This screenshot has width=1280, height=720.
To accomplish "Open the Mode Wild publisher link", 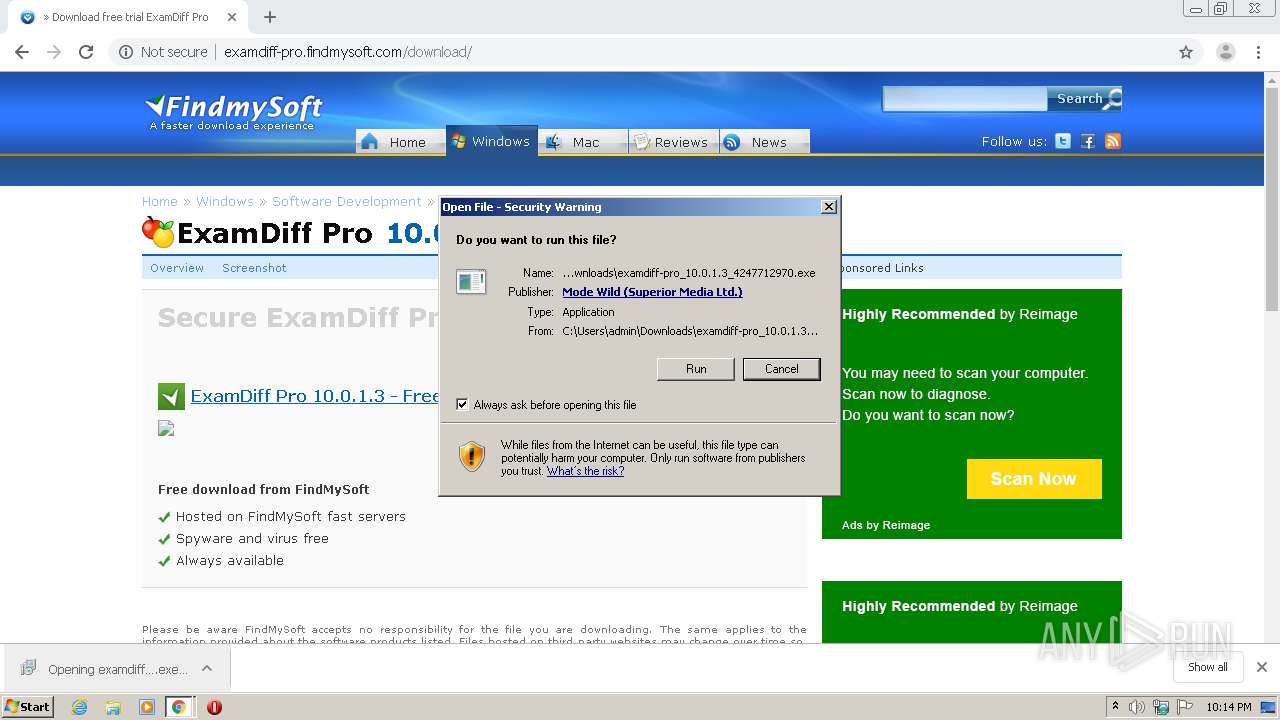I will tap(652, 292).
